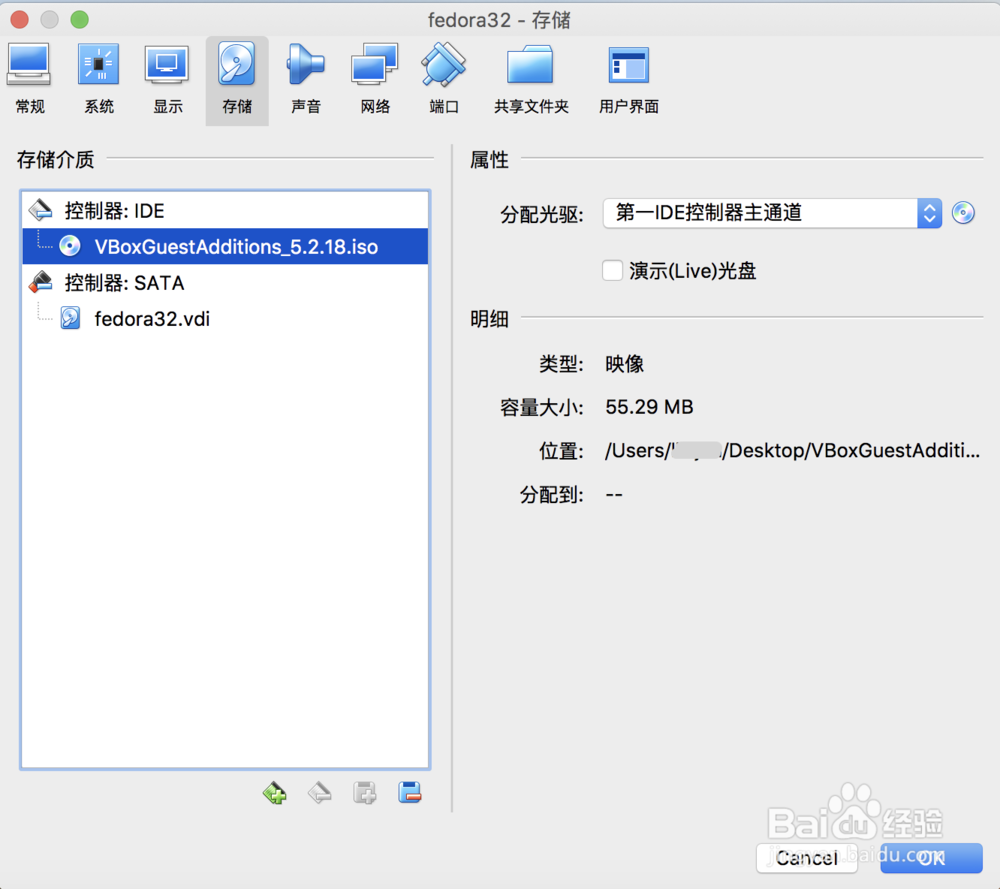Click the add storage attachment icon

coord(365,793)
